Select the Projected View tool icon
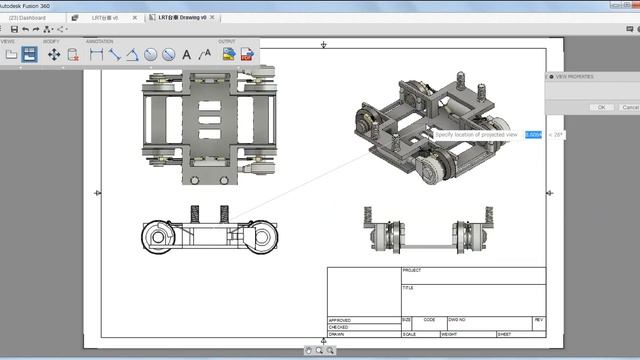The width and height of the screenshot is (640, 360). pyautogui.click(x=29, y=54)
